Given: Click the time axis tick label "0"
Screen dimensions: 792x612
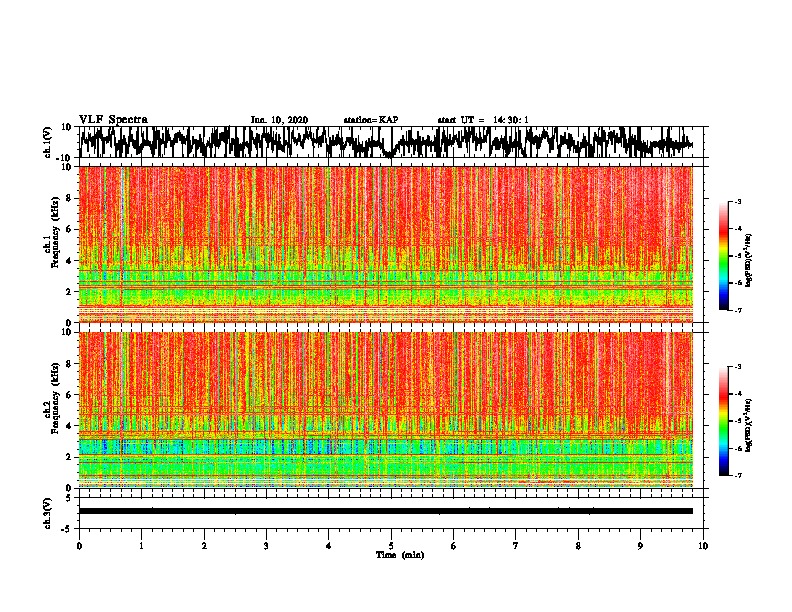Looking at the screenshot, I should click(79, 546).
